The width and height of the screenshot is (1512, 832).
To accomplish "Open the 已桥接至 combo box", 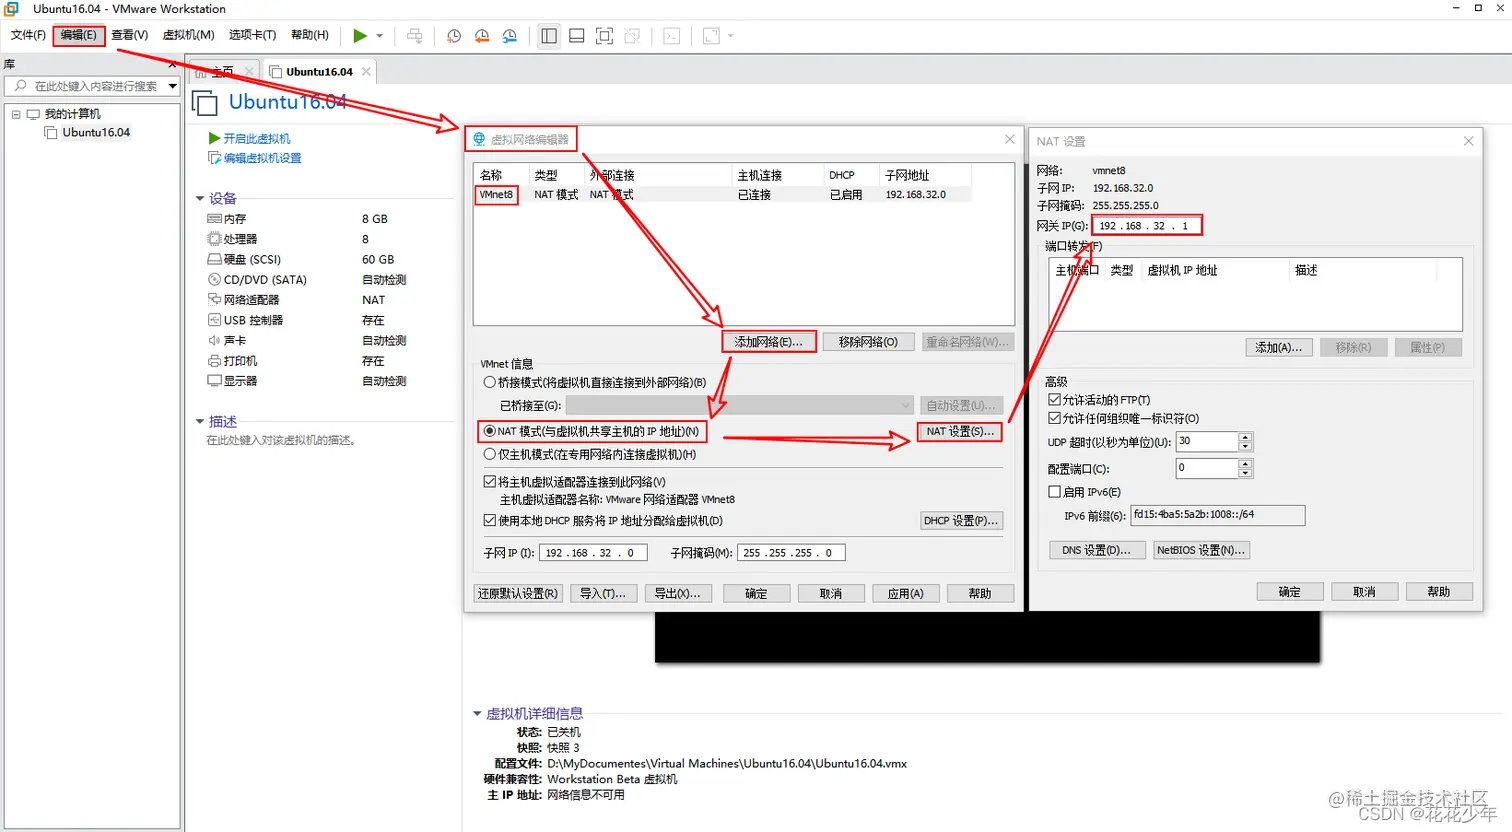I will coord(739,405).
